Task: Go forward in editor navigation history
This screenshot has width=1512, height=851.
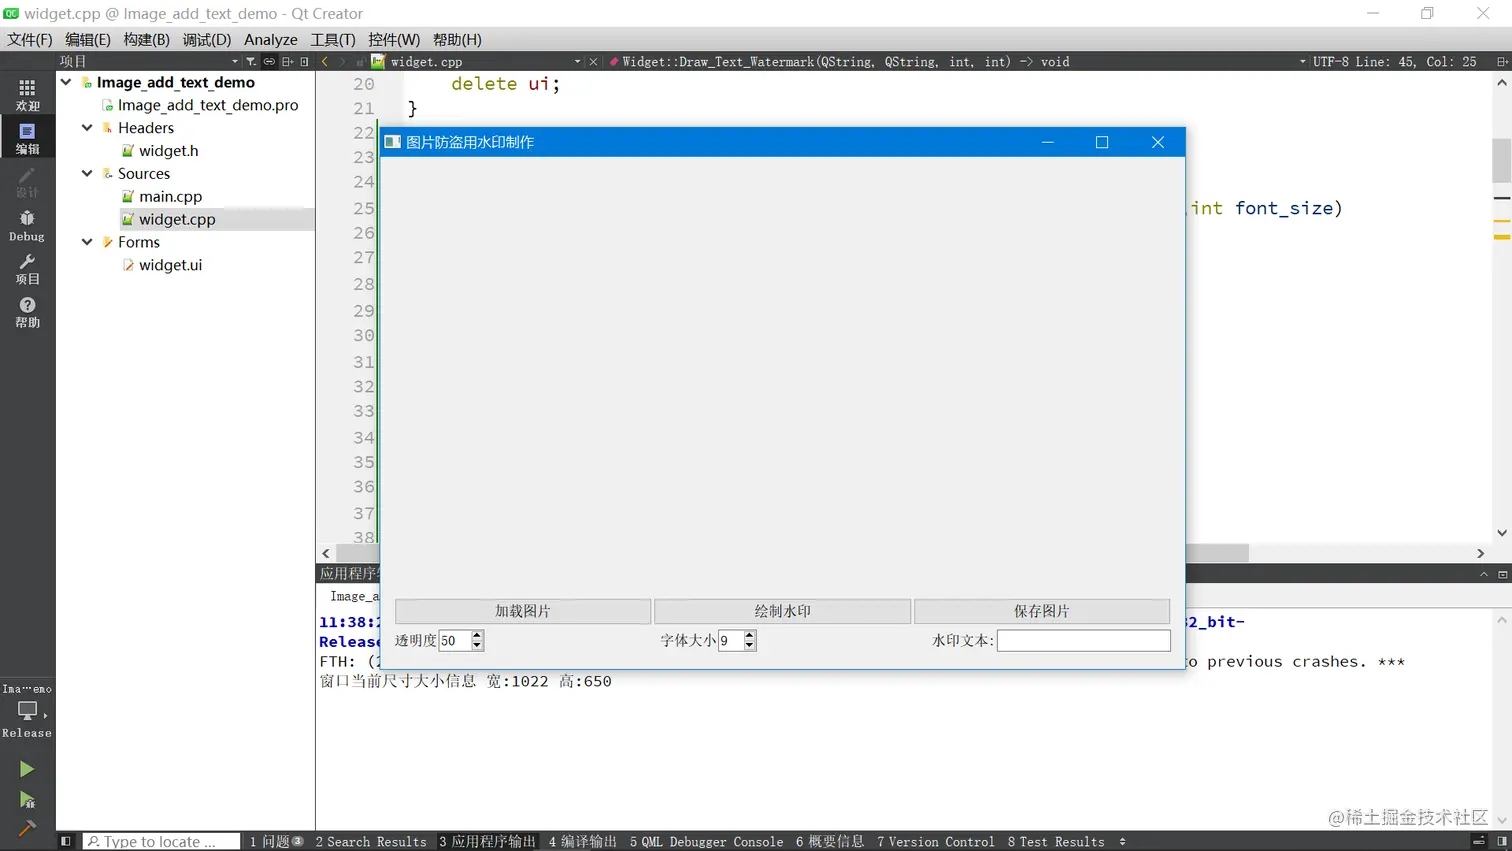Action: click(x=342, y=61)
